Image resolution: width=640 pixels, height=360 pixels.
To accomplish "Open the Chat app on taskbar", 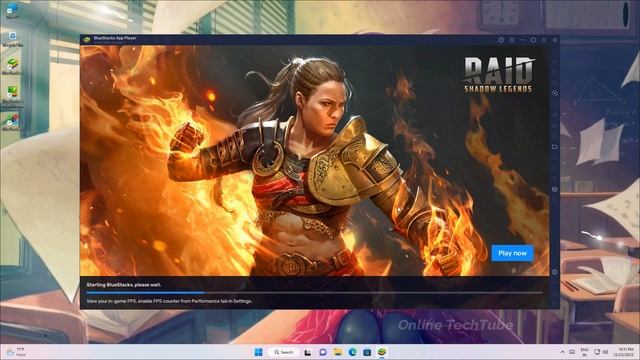I will coord(323,352).
